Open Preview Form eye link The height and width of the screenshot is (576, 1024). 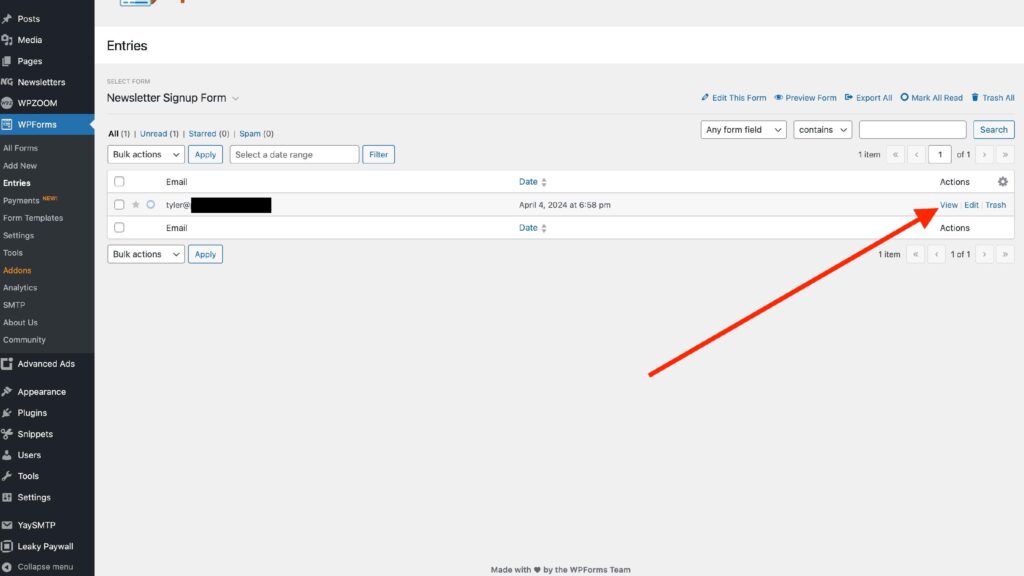[805, 98]
